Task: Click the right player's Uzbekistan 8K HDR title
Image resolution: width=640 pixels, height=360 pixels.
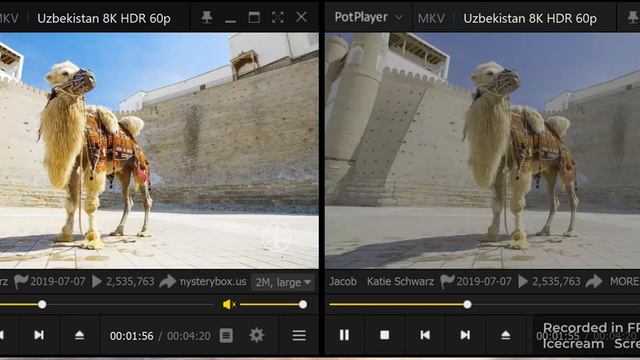Action: pos(530,18)
